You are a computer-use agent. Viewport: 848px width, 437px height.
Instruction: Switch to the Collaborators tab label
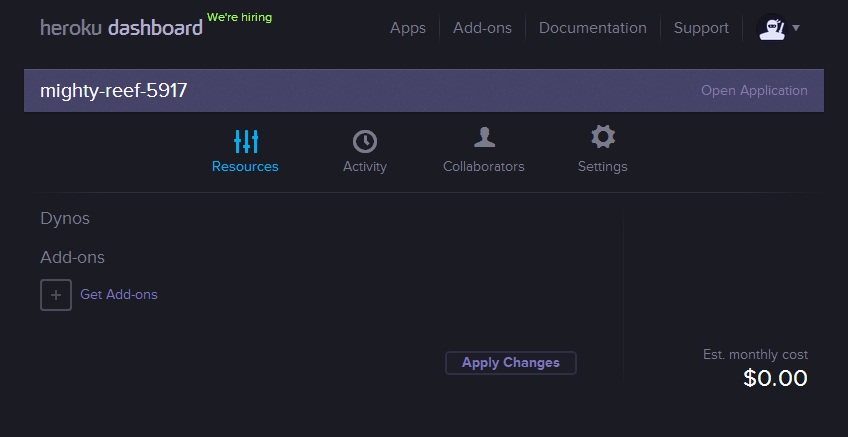(x=484, y=167)
